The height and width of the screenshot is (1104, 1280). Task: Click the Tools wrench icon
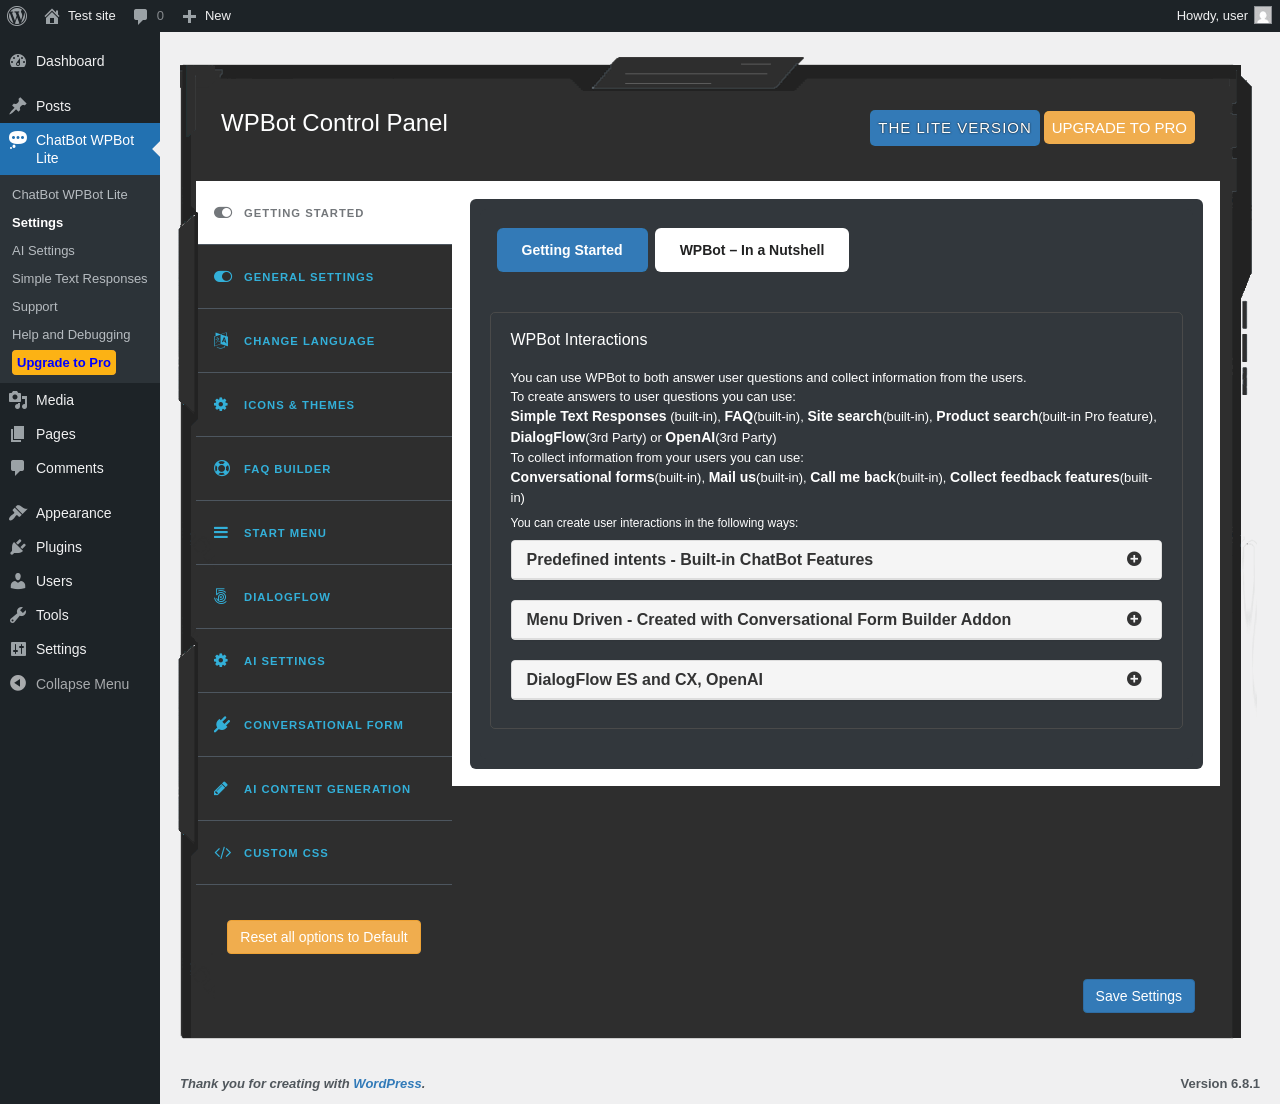18,615
